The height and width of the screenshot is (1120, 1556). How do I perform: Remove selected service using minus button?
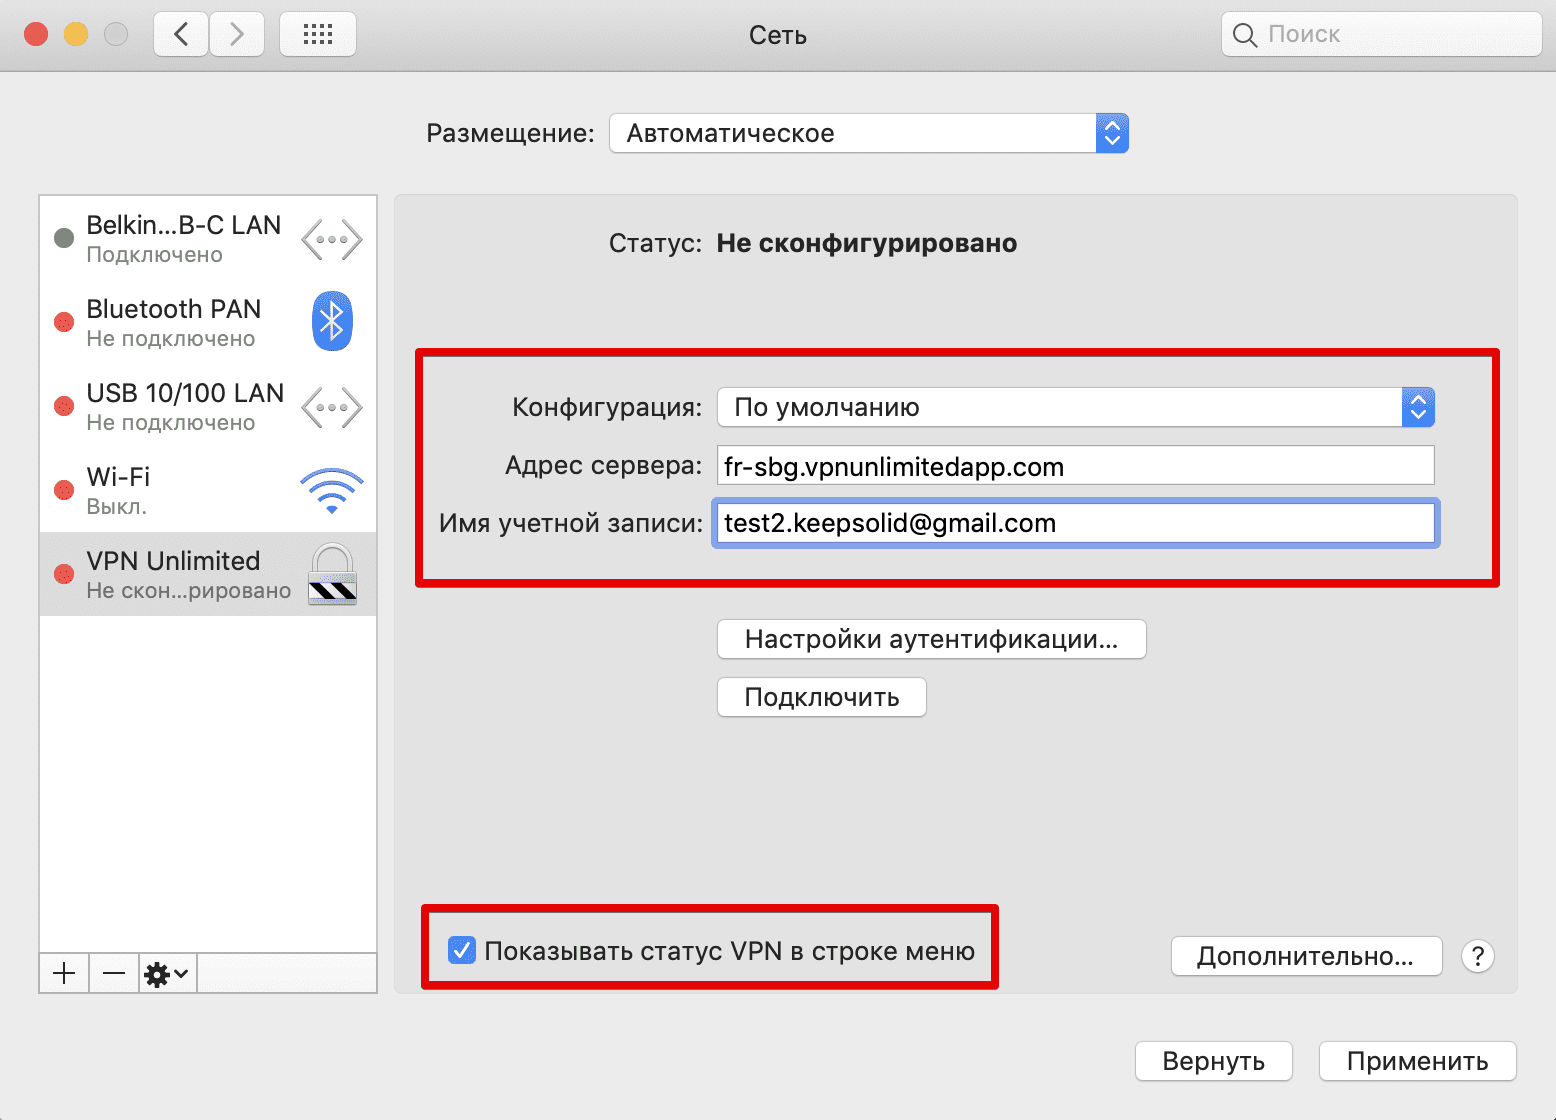(x=113, y=972)
